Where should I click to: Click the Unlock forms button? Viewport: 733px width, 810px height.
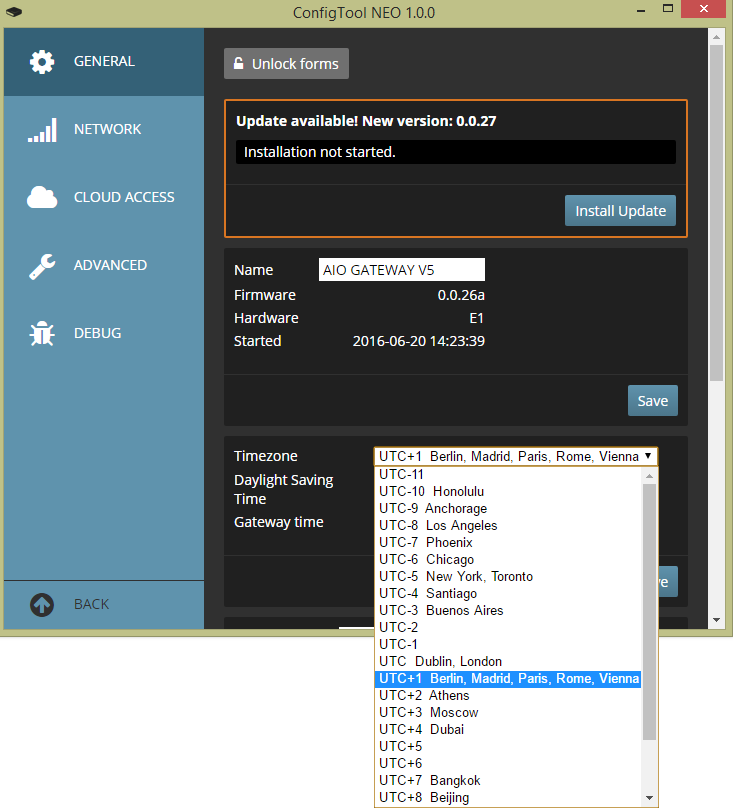coord(286,64)
